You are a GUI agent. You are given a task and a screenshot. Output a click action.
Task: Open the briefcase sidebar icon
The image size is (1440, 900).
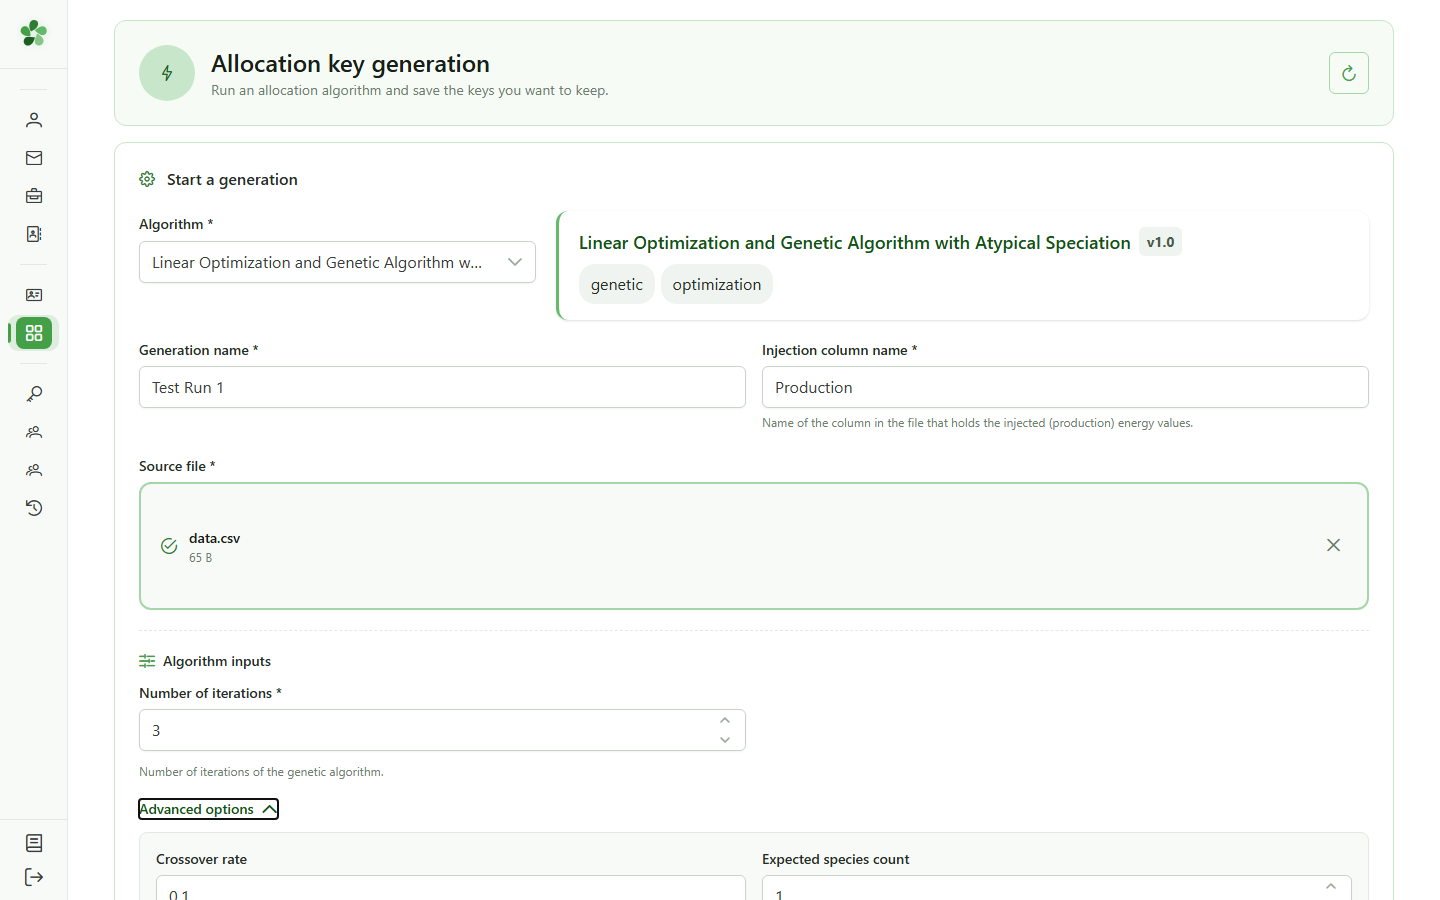click(x=34, y=196)
